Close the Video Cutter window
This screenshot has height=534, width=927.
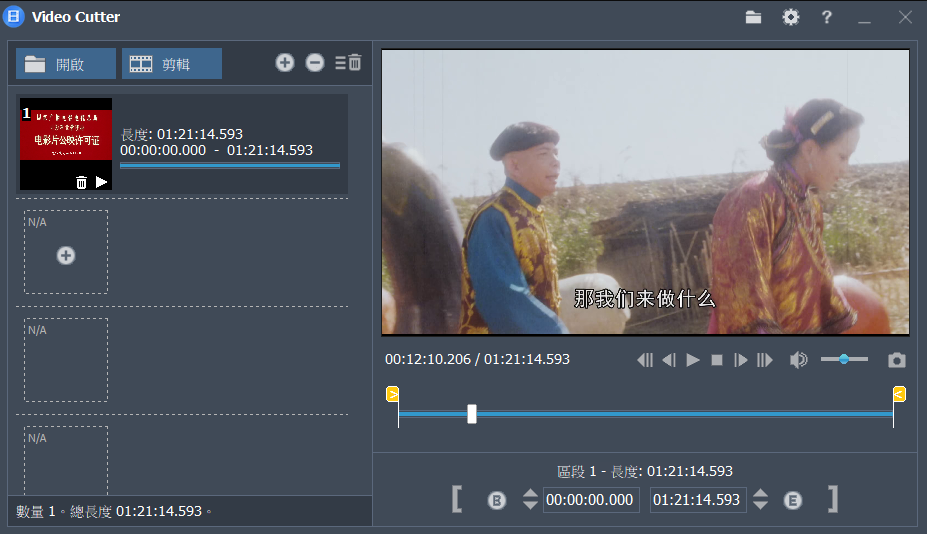point(905,17)
